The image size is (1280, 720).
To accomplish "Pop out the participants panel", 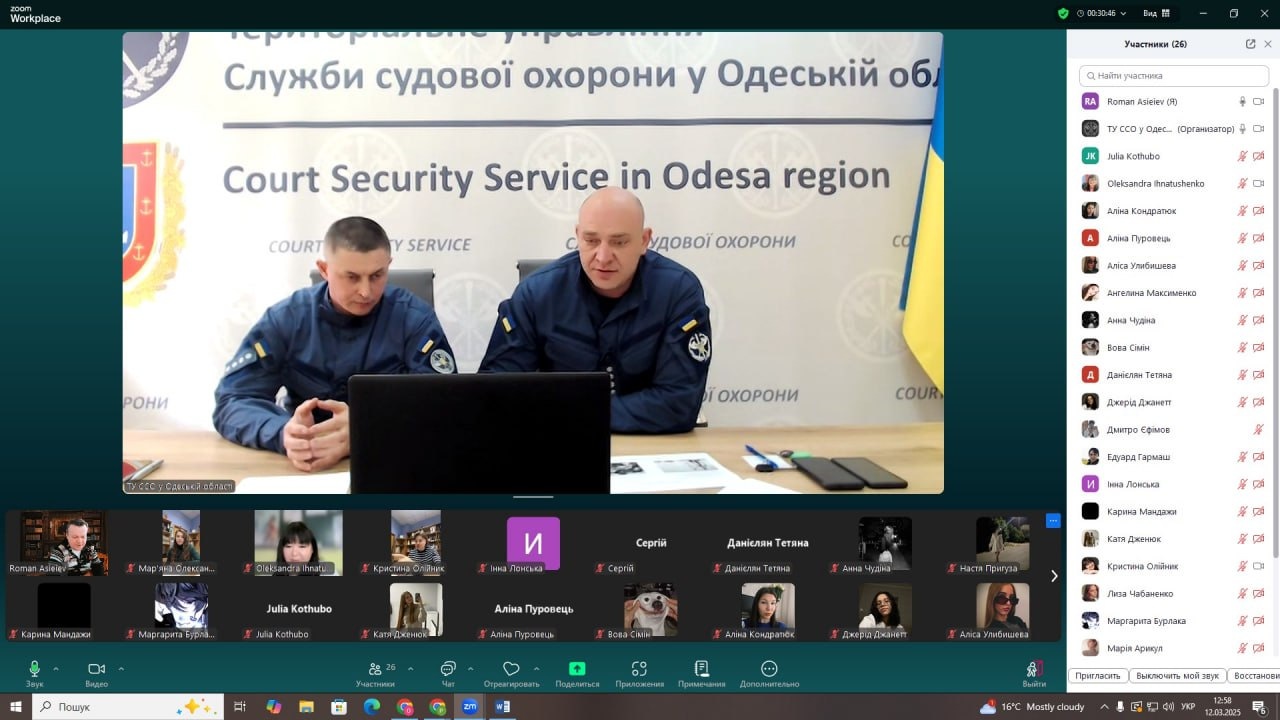I will click(1250, 44).
